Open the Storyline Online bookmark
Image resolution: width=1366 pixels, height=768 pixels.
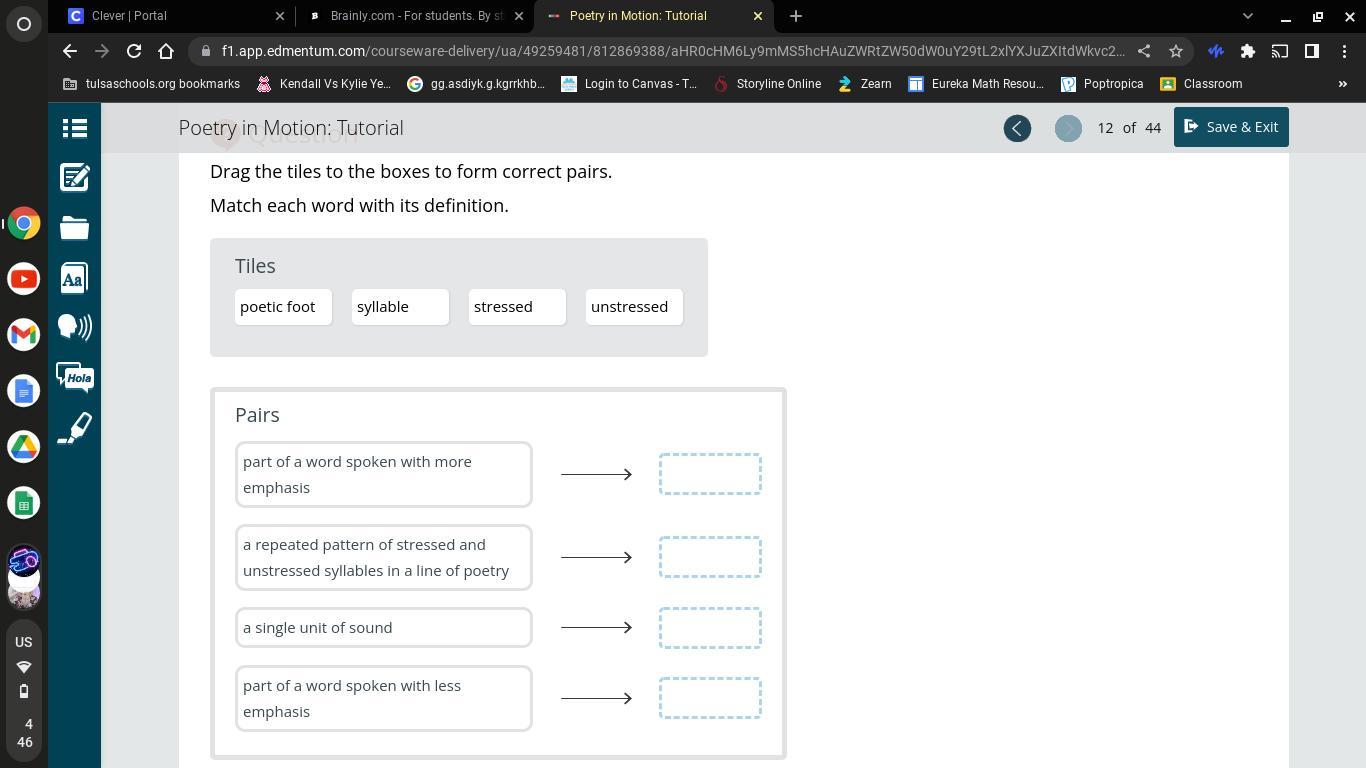768,84
